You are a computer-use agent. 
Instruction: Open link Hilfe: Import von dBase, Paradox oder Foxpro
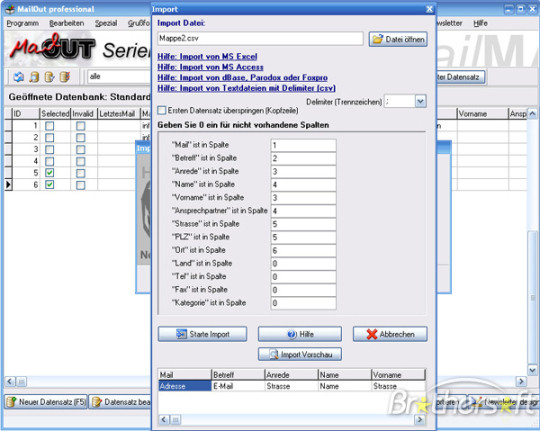pyautogui.click(x=242, y=78)
